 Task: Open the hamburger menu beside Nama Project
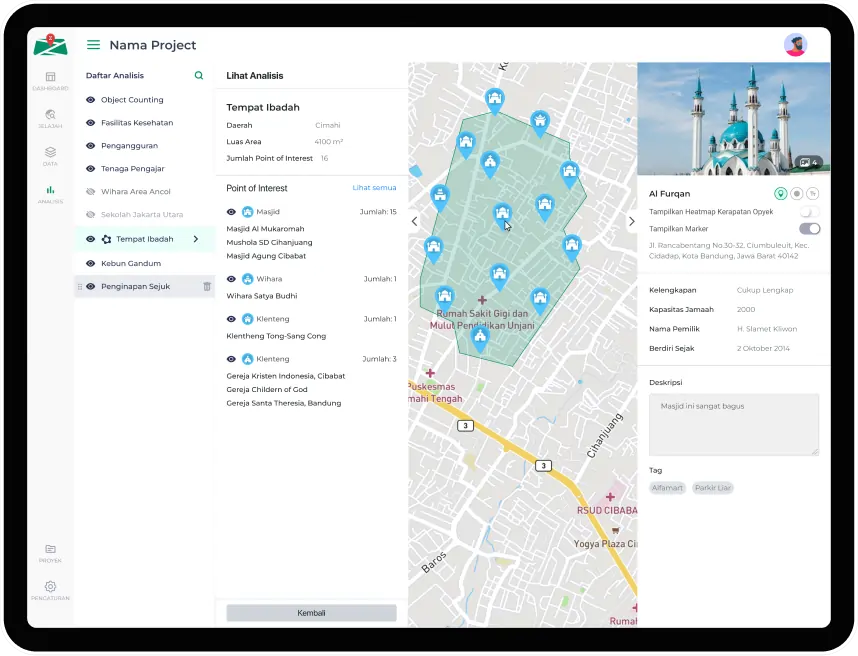(94, 45)
